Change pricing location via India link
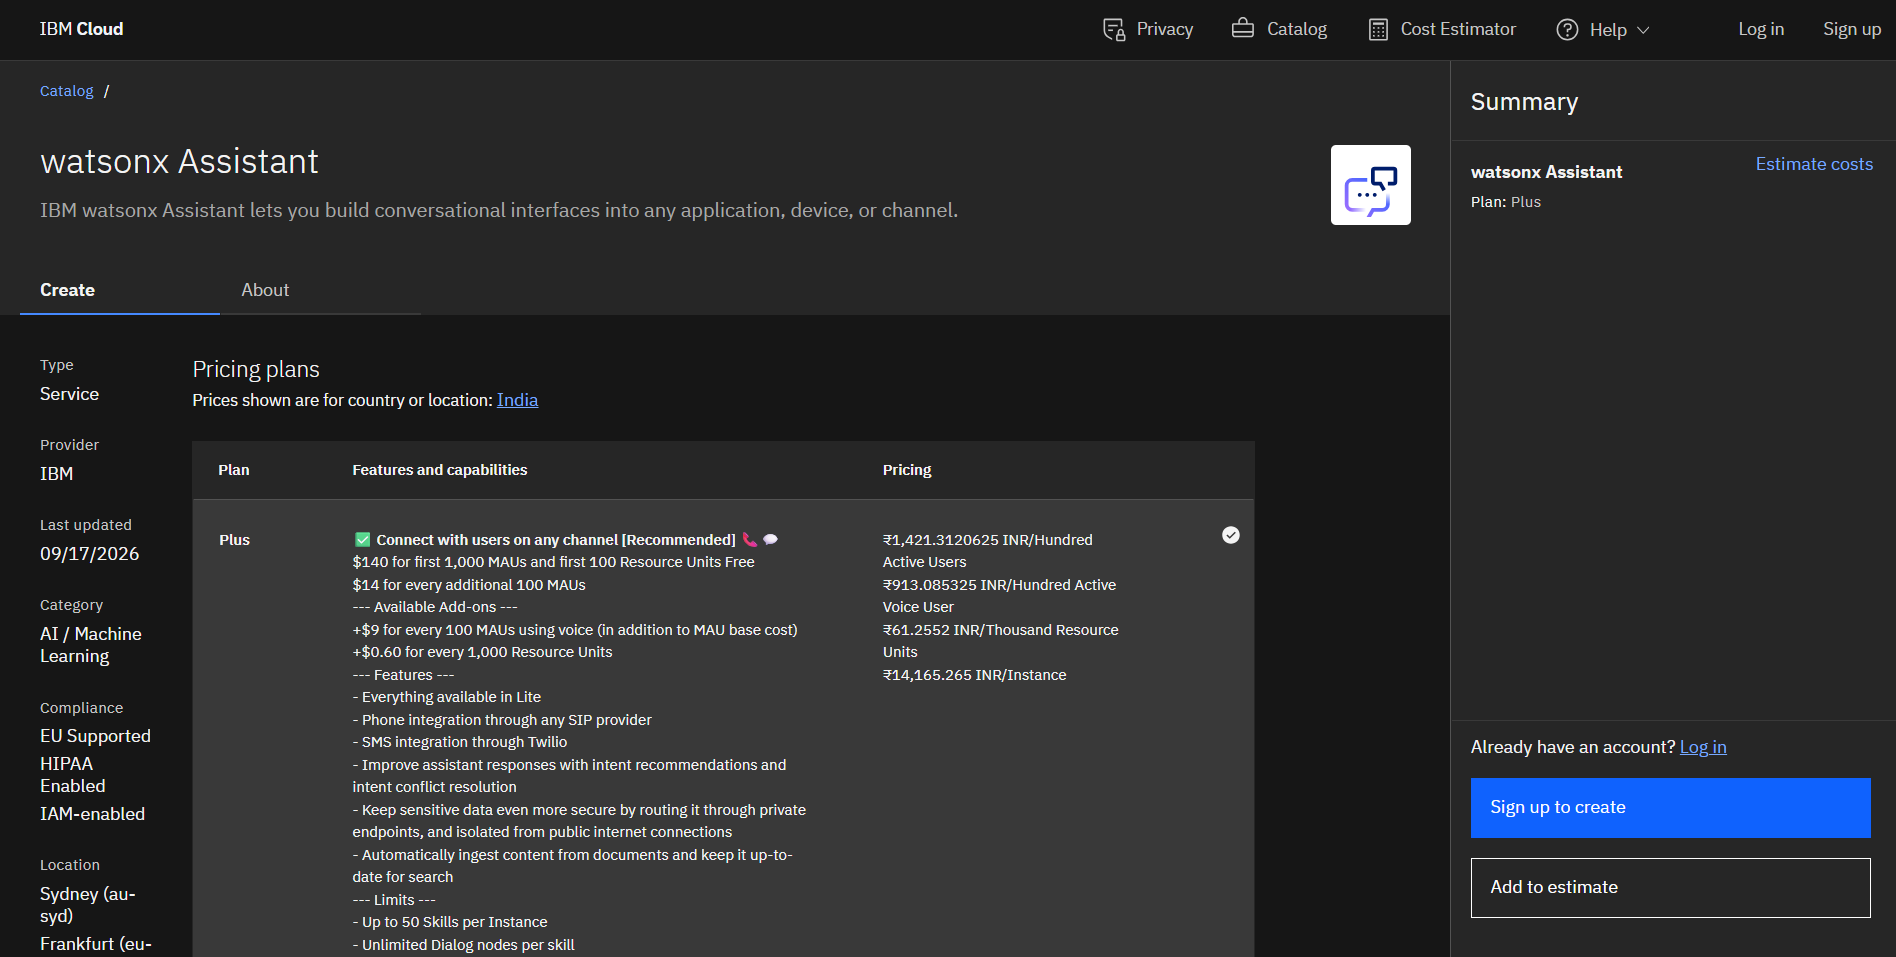 517,400
